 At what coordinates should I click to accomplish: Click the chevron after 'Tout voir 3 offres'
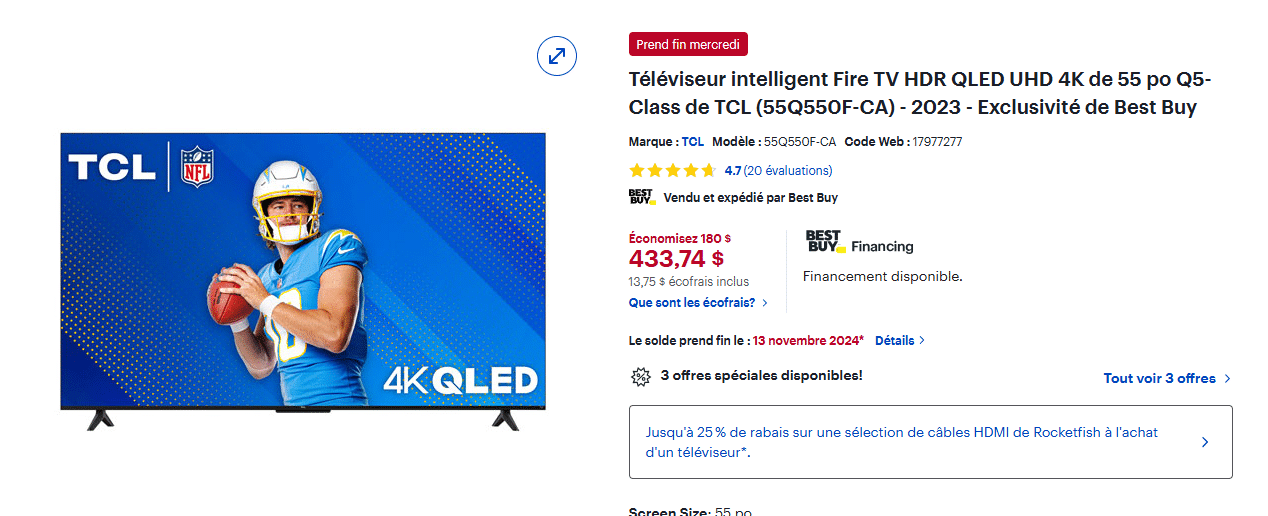coord(1227,378)
